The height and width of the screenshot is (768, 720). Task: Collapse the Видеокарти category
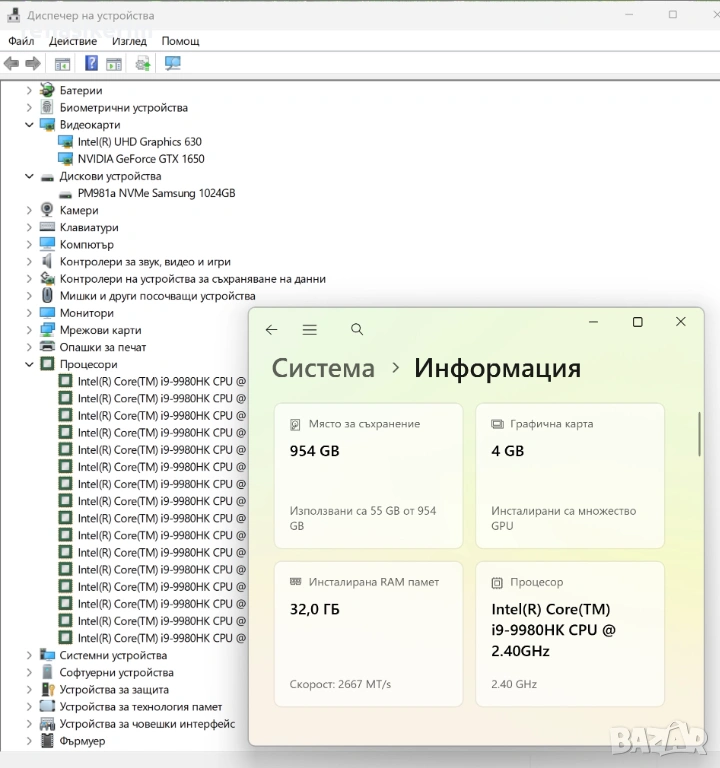coord(29,125)
